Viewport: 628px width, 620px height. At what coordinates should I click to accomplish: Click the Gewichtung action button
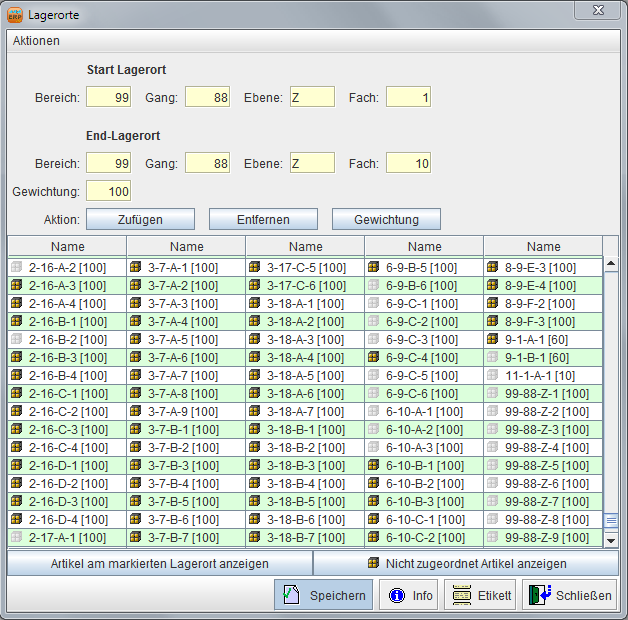[386, 219]
